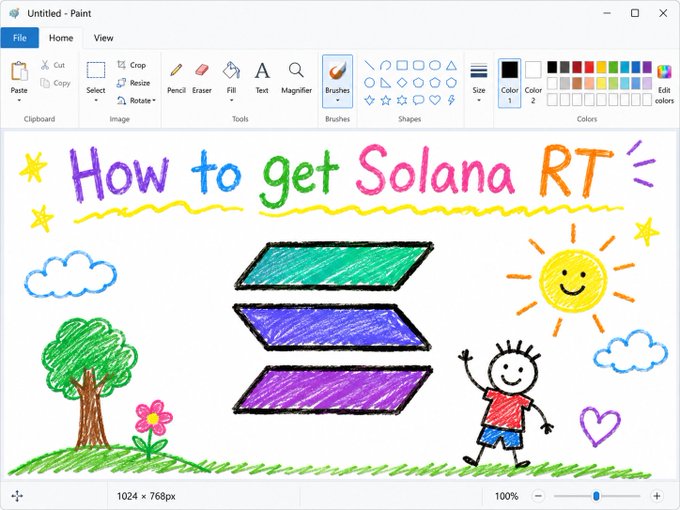This screenshot has height=510, width=680.
Task: Click the Copy button
Action: click(x=55, y=83)
